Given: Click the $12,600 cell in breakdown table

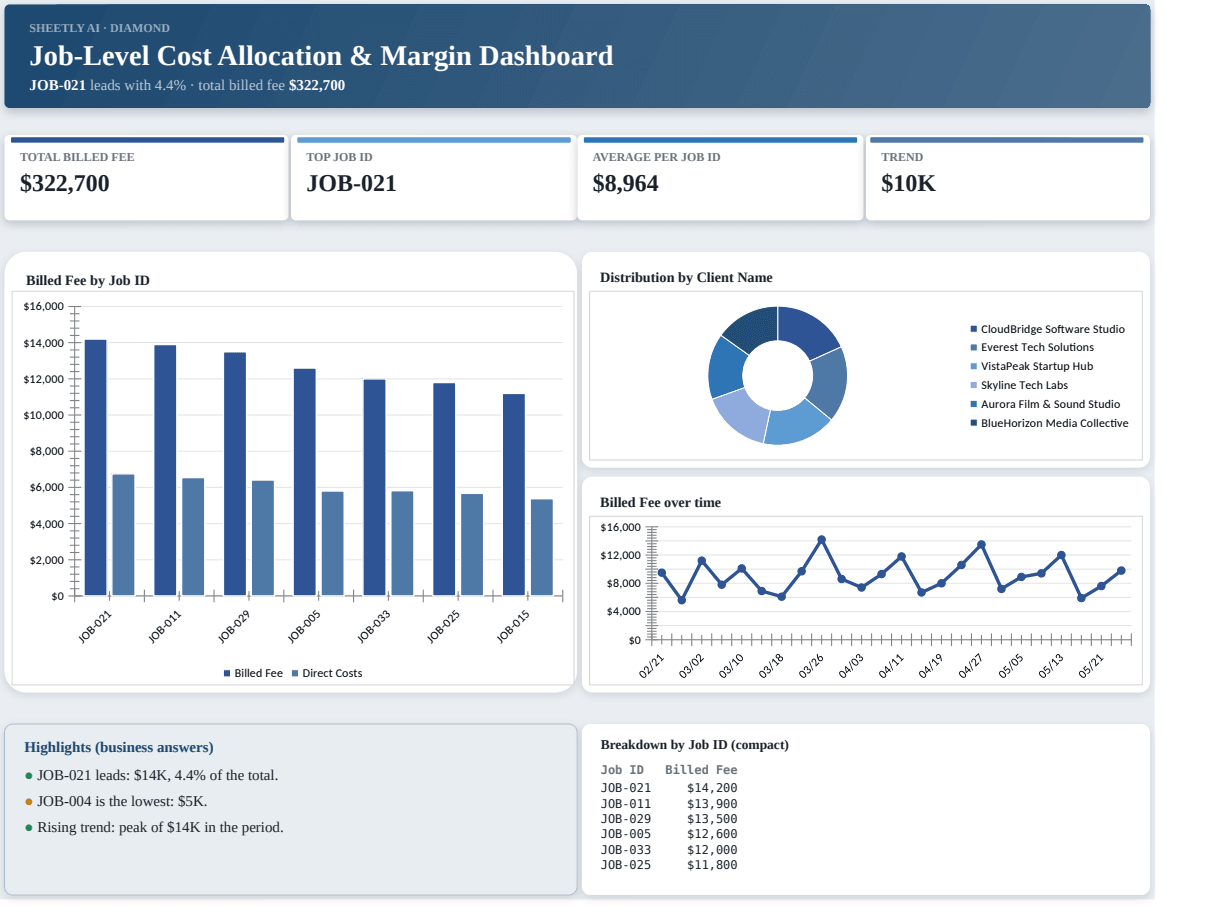Looking at the screenshot, I should [712, 834].
